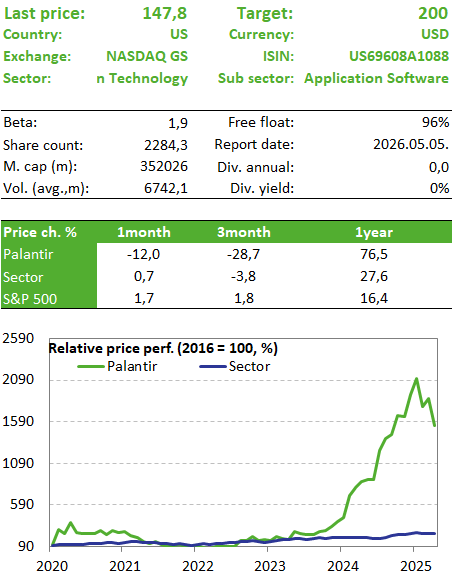Viewport: 452px width, 573px height.
Task: Select the S&P 500 row label
Action: pyautogui.click(x=30, y=299)
